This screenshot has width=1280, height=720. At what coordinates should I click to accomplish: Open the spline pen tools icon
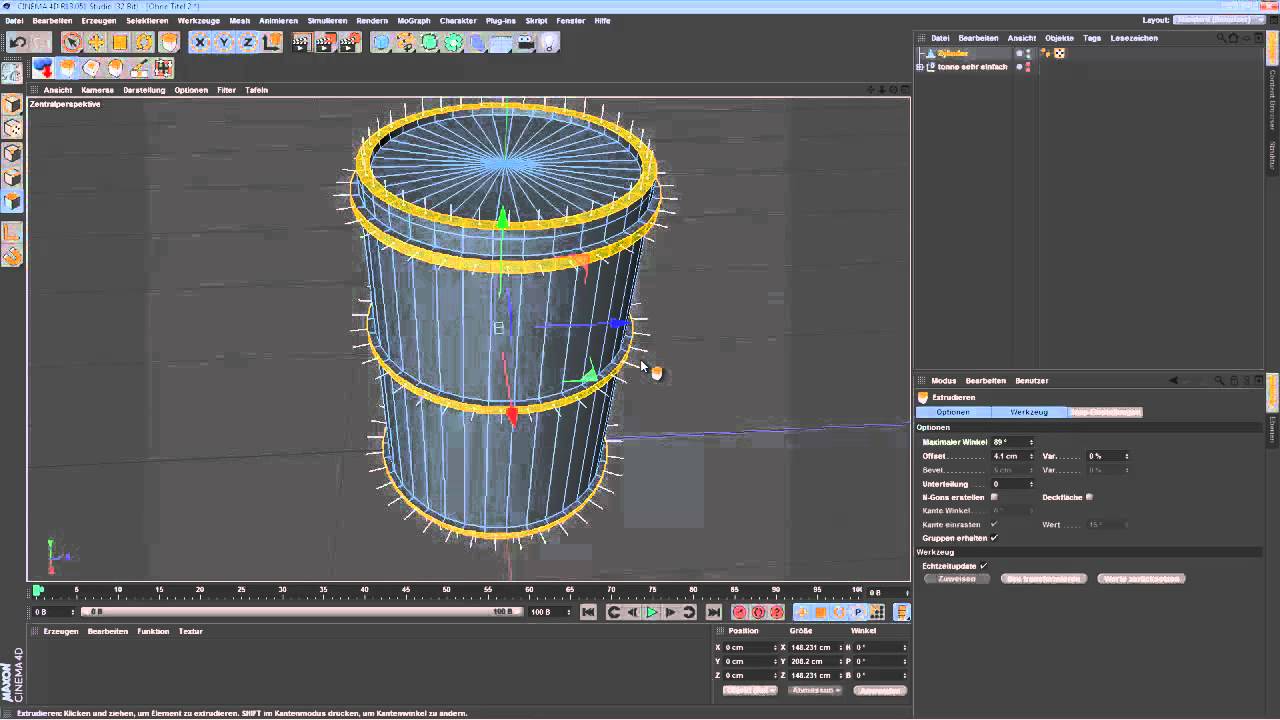(x=405, y=42)
